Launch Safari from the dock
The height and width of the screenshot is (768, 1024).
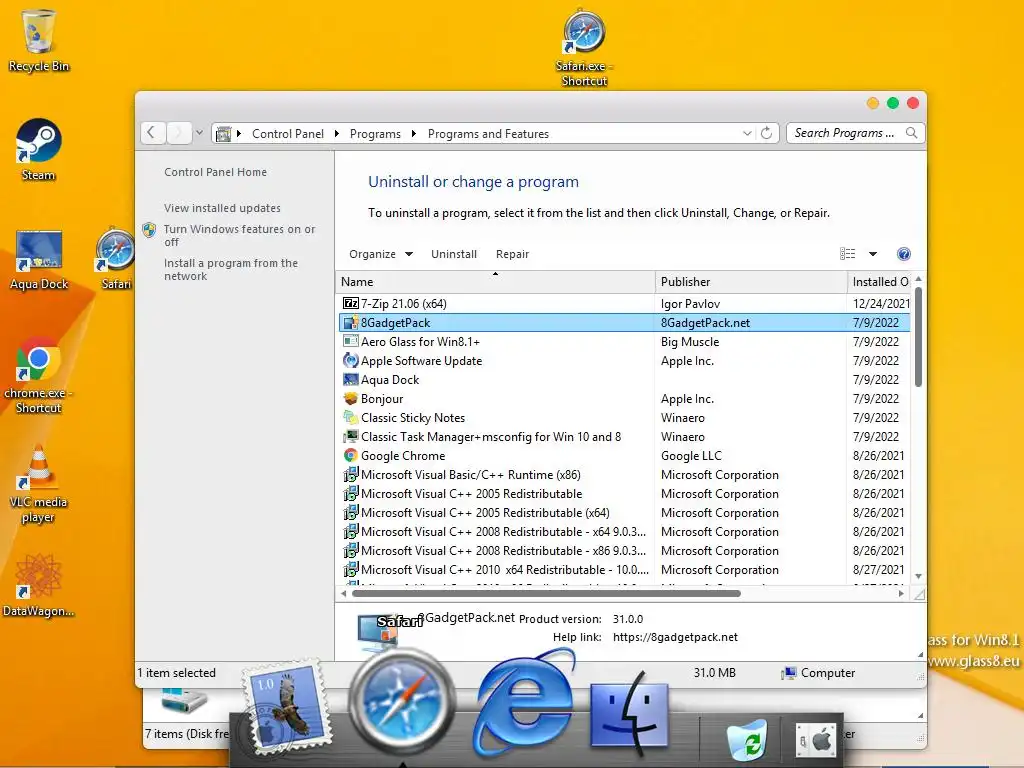401,701
